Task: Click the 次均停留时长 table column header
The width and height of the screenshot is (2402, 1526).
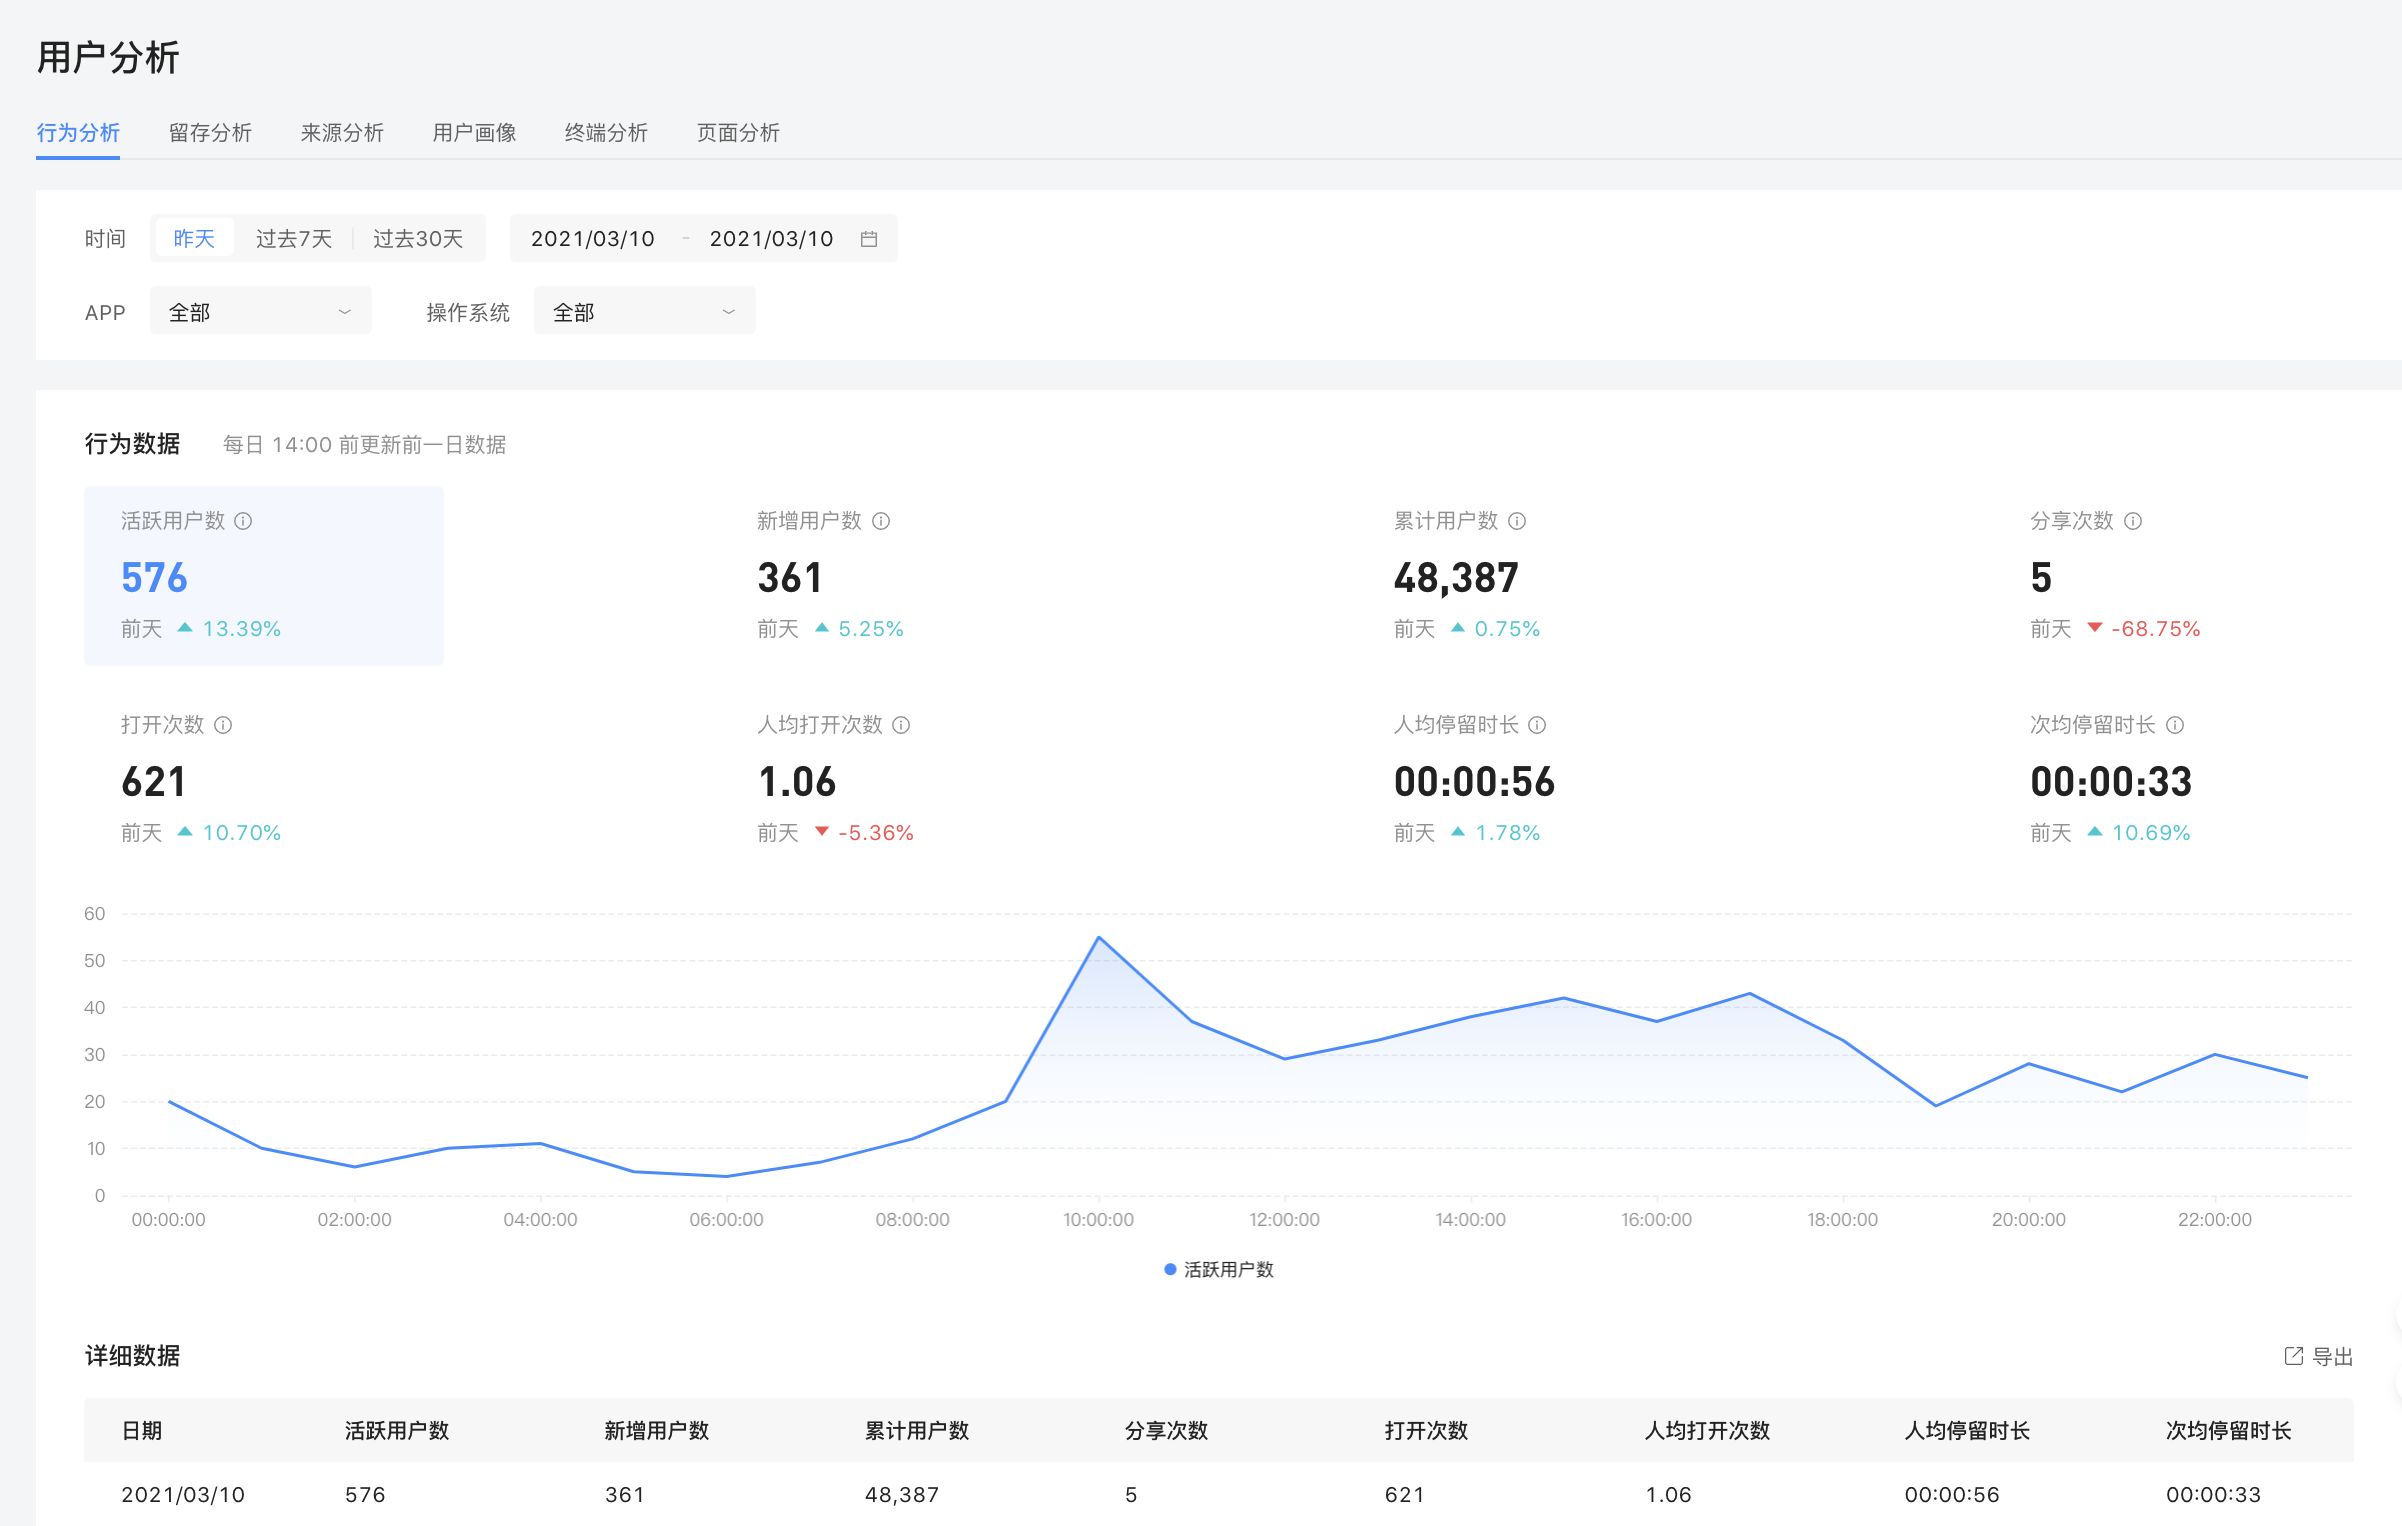Action: pyautogui.click(x=2228, y=1431)
